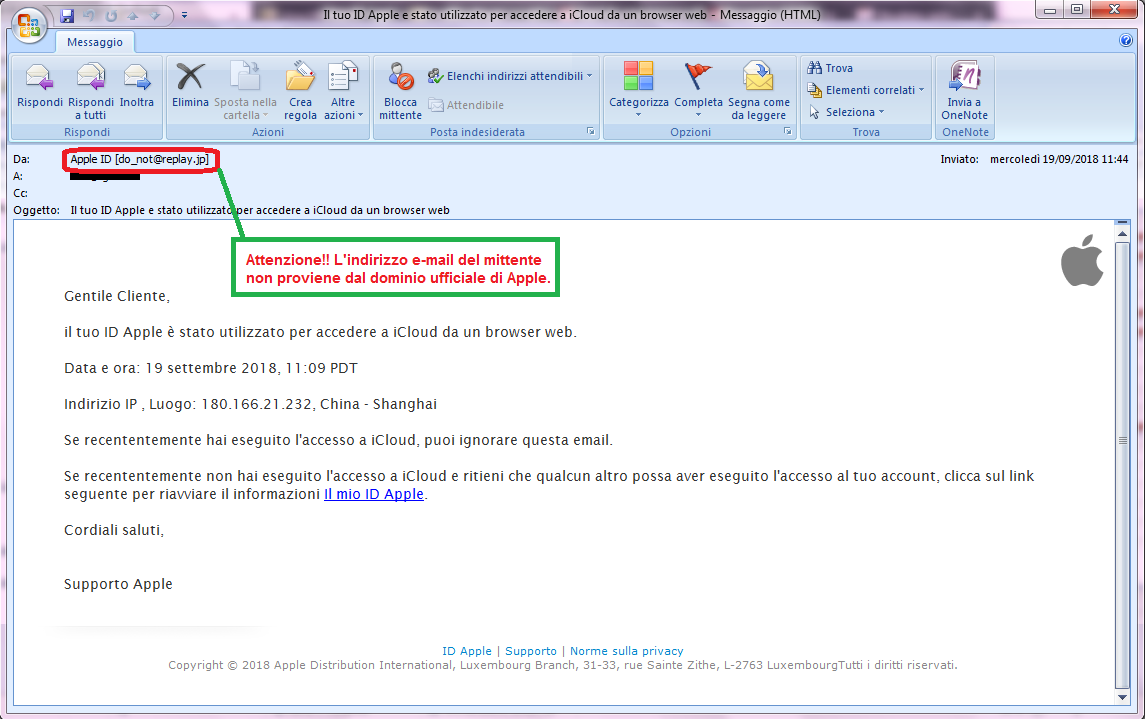Click the Trova binoculars button
The height and width of the screenshot is (719, 1147).
pyautogui.click(x=830, y=68)
